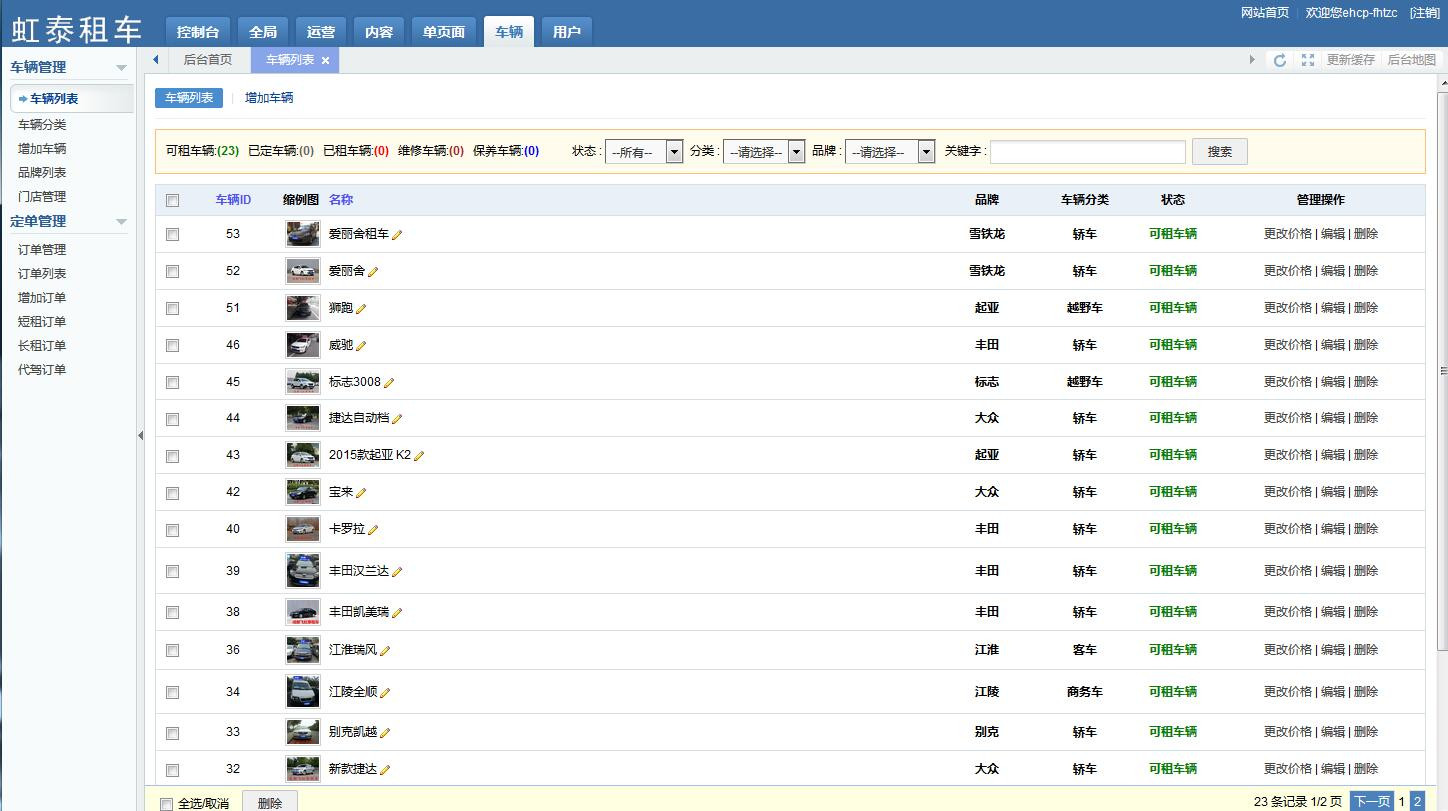Click pencil edit icon next to 狮跑
The image size is (1448, 811).
pos(361,309)
